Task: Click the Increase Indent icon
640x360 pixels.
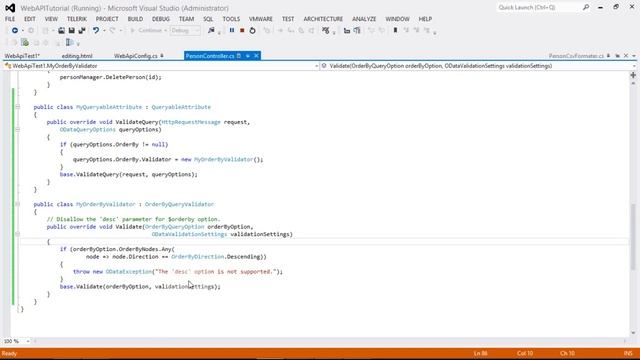Action: click(357, 31)
